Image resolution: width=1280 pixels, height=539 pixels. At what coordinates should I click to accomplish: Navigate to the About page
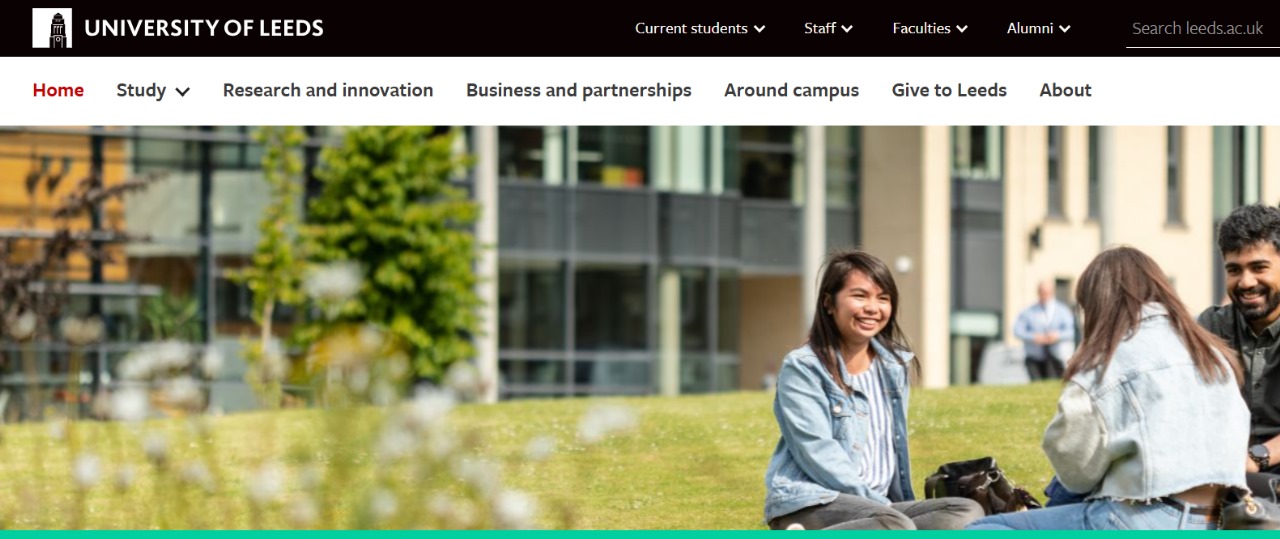1065,90
